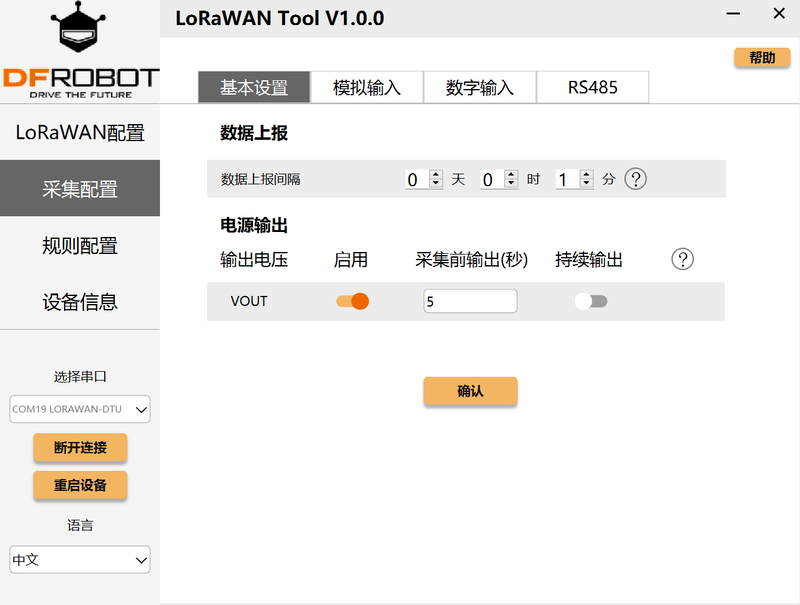This screenshot has height=605, width=800.
Task: Click the minutes (分) stepper arrows
Action: 586,179
